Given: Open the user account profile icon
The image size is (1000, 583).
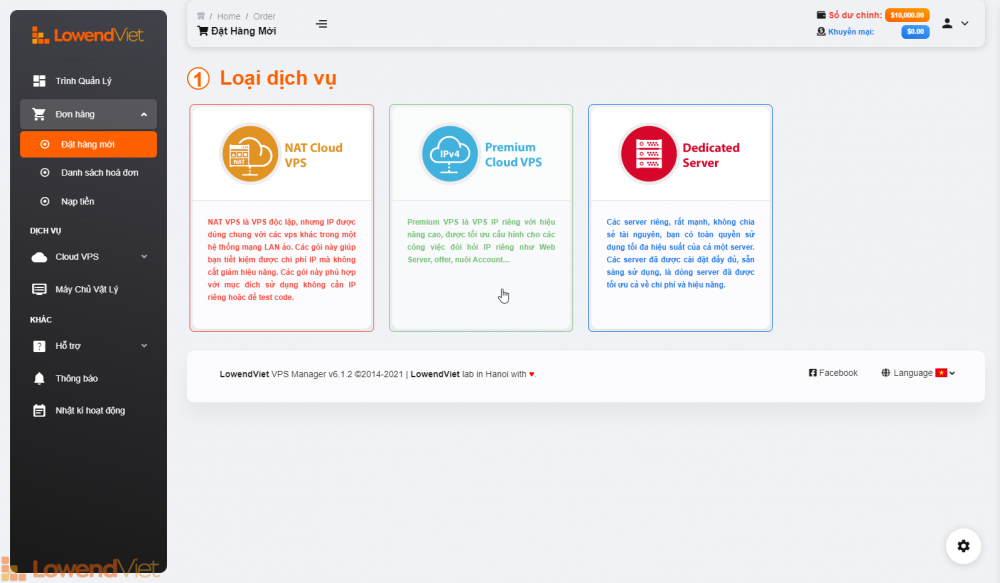Looking at the screenshot, I should [x=947, y=24].
